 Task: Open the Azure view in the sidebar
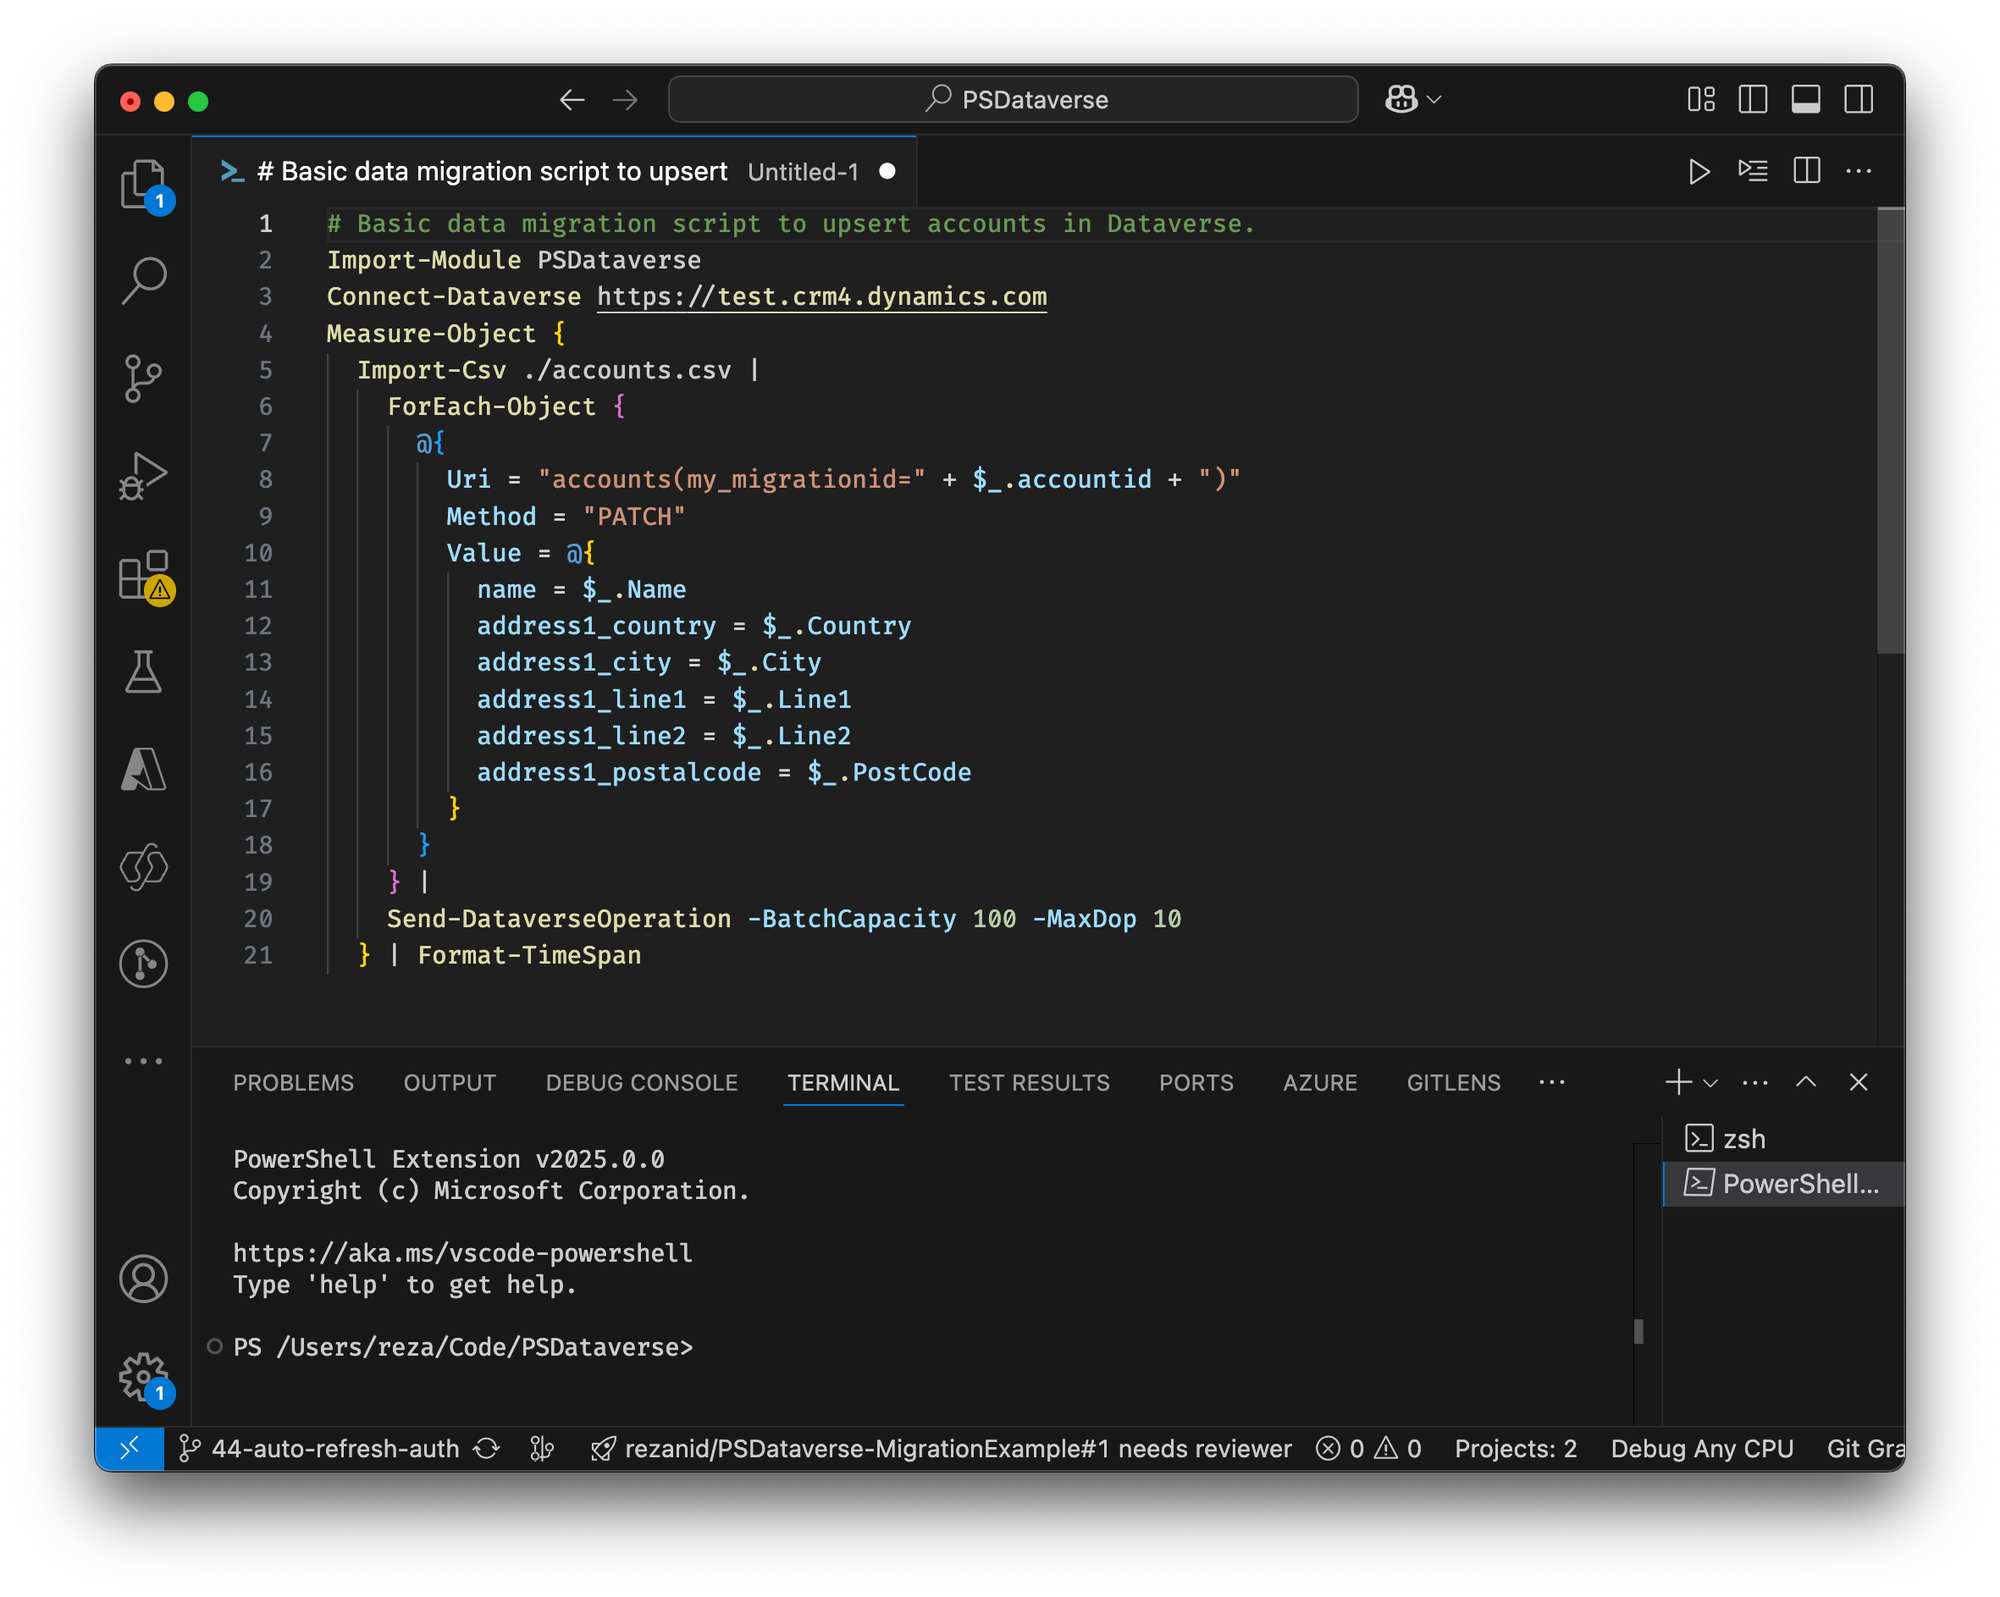coord(144,770)
